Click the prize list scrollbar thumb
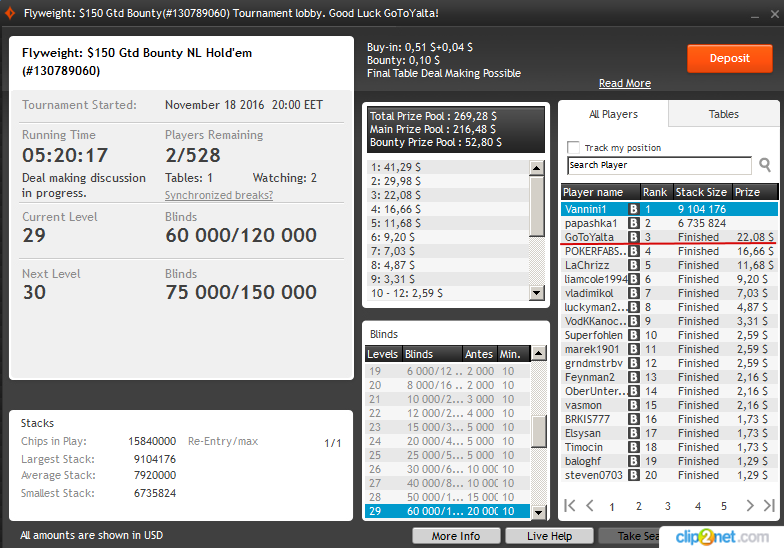Viewport: 784px width, 548px height. tap(536, 206)
